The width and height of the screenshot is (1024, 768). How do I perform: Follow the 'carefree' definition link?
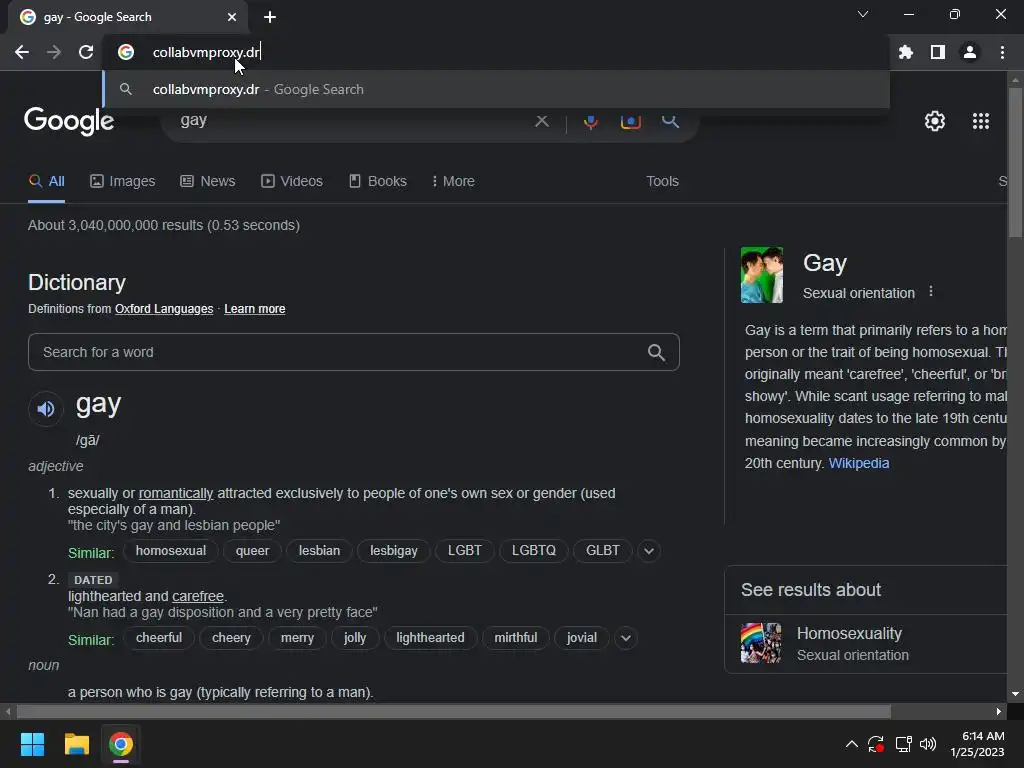tap(198, 596)
